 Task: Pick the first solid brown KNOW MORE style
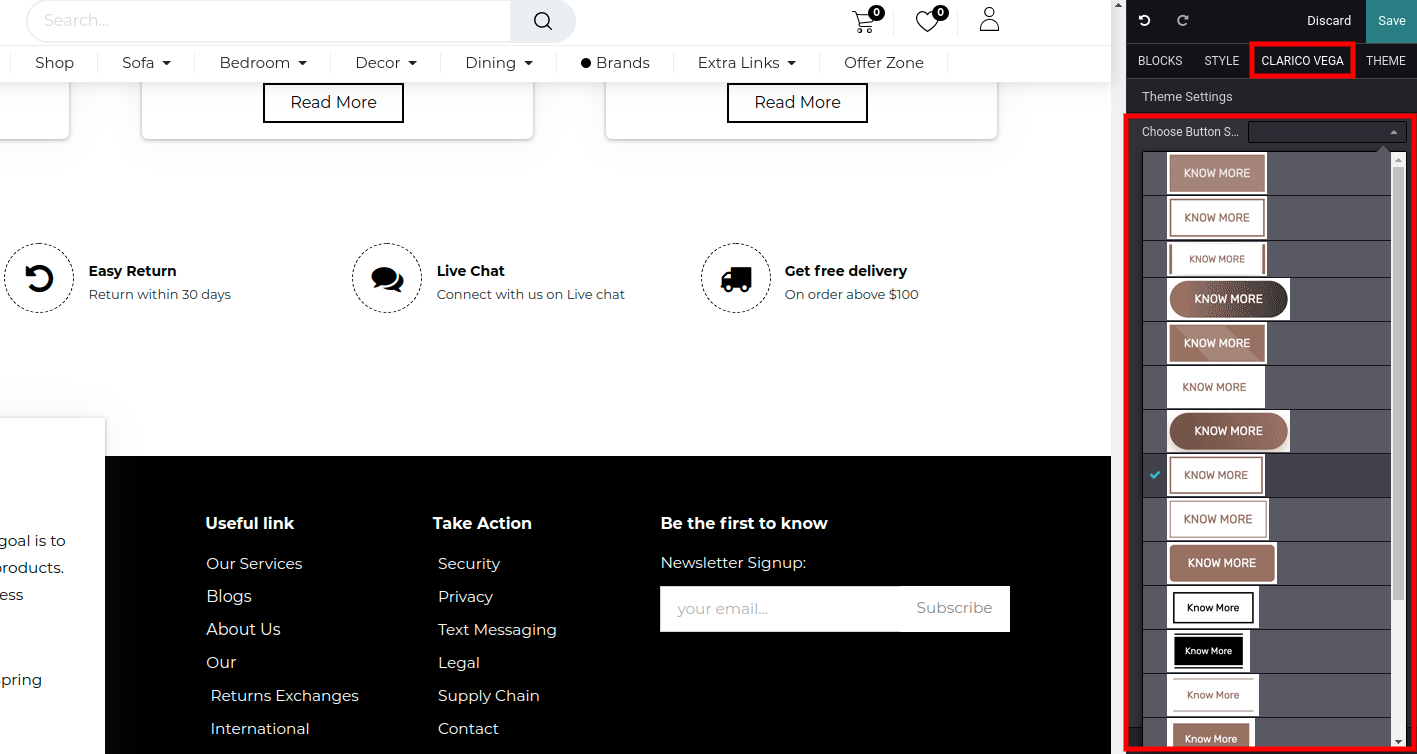coord(1216,173)
